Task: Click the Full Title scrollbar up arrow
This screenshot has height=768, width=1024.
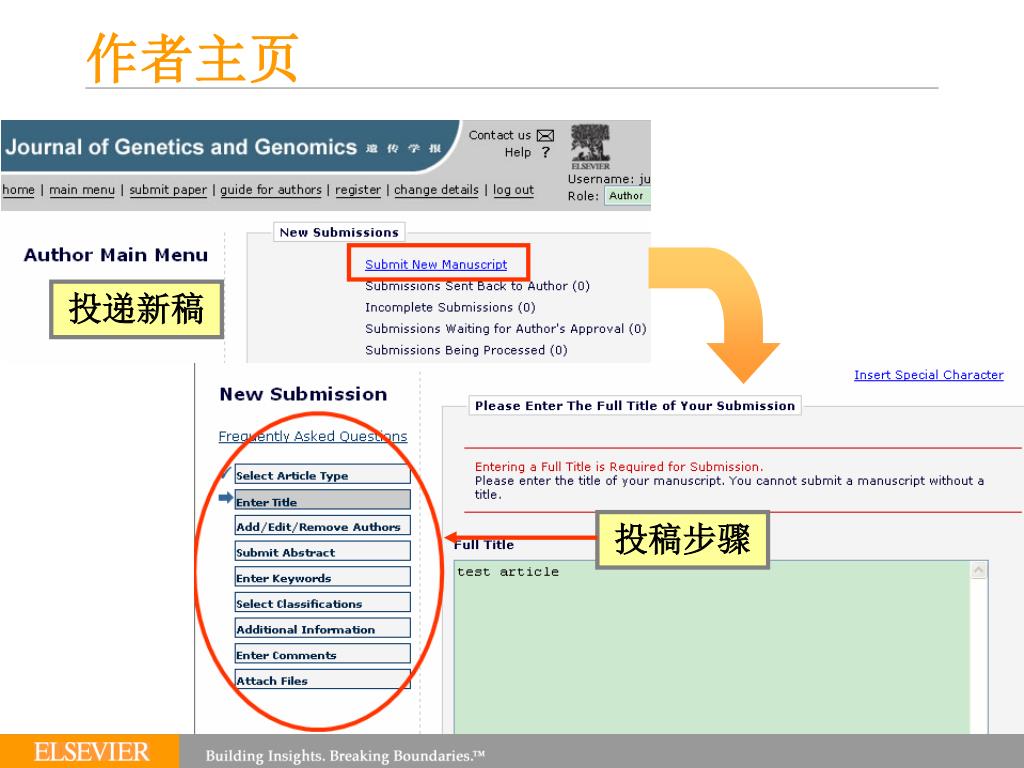Action: (x=978, y=571)
